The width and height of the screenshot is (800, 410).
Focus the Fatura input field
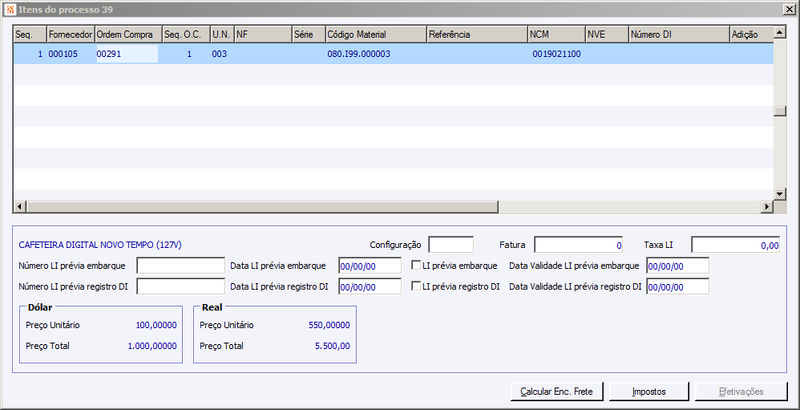click(579, 245)
